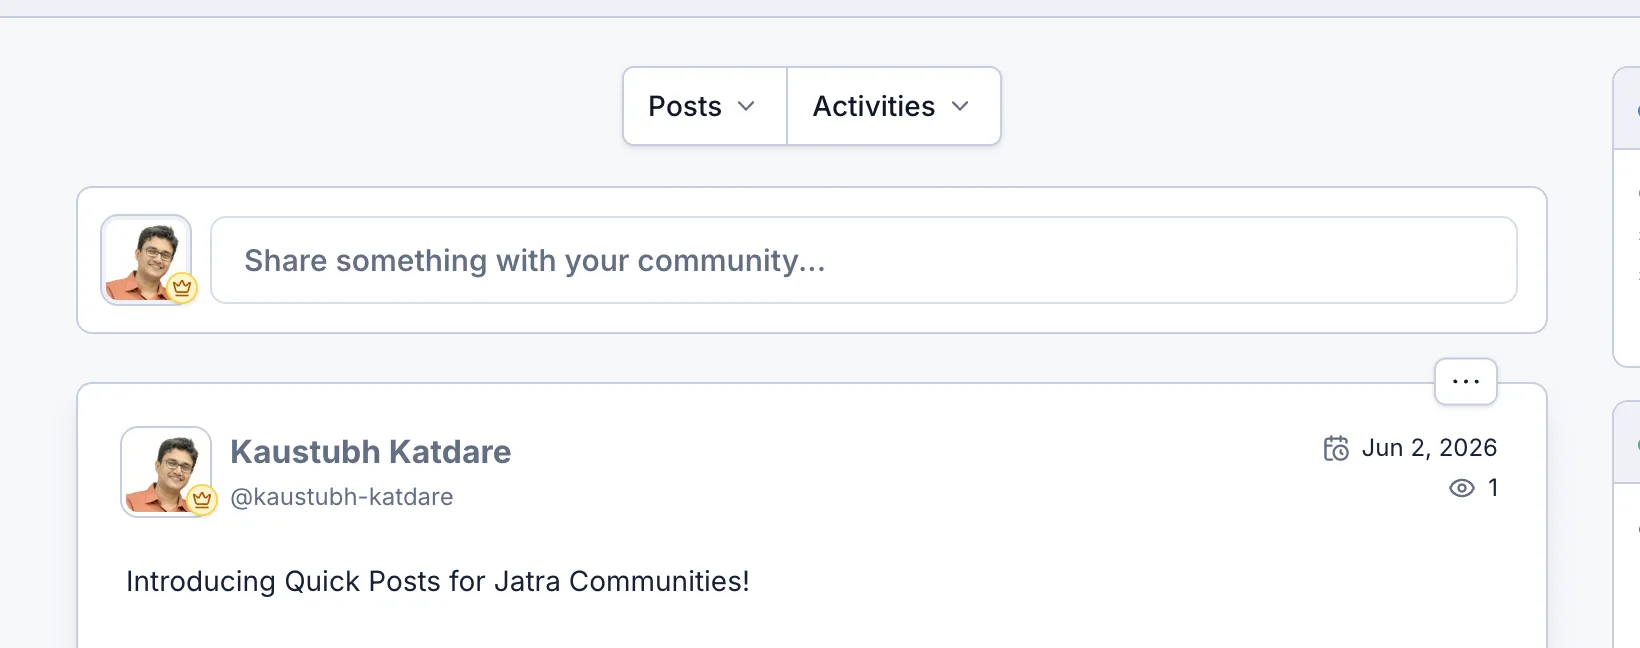Screen dimensions: 1640x648
Task: Click Kaustubh Katdare's avatar on the post
Action: (x=166, y=472)
